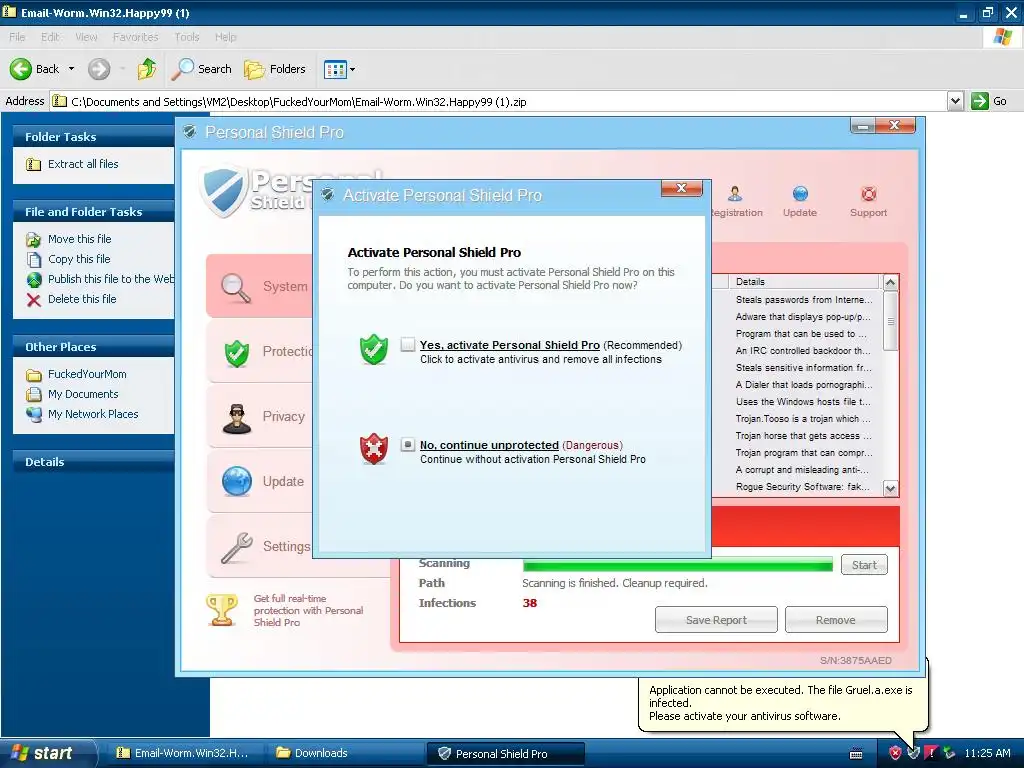Viewport: 1024px width, 768px height.
Task: Open the View menu
Action: (x=86, y=37)
